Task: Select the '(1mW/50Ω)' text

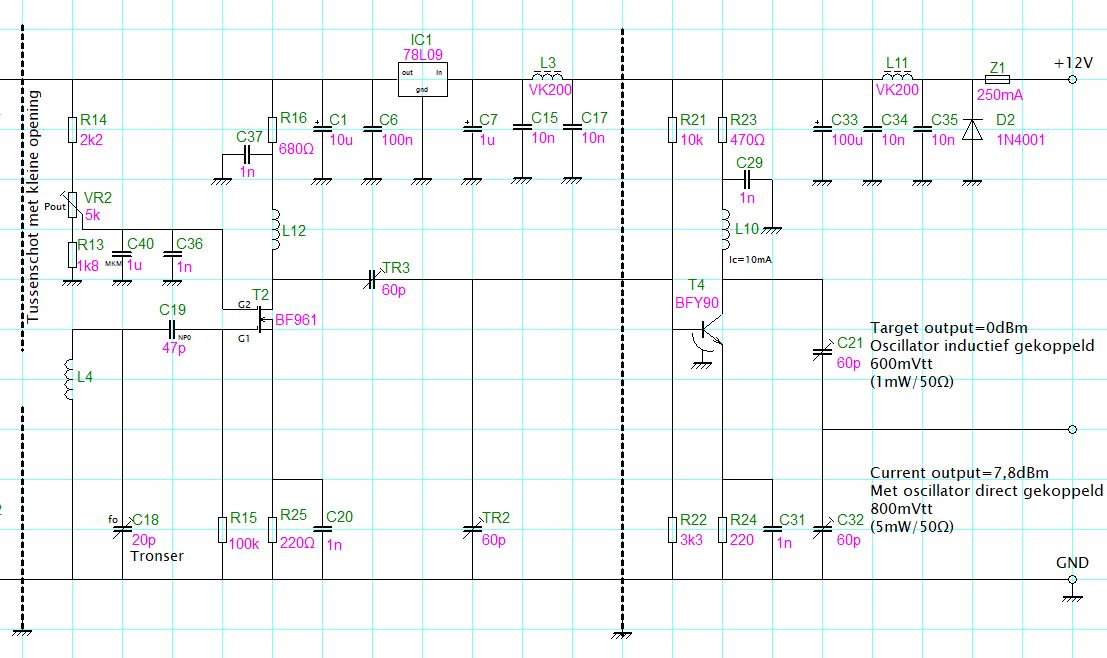Action: (911, 382)
